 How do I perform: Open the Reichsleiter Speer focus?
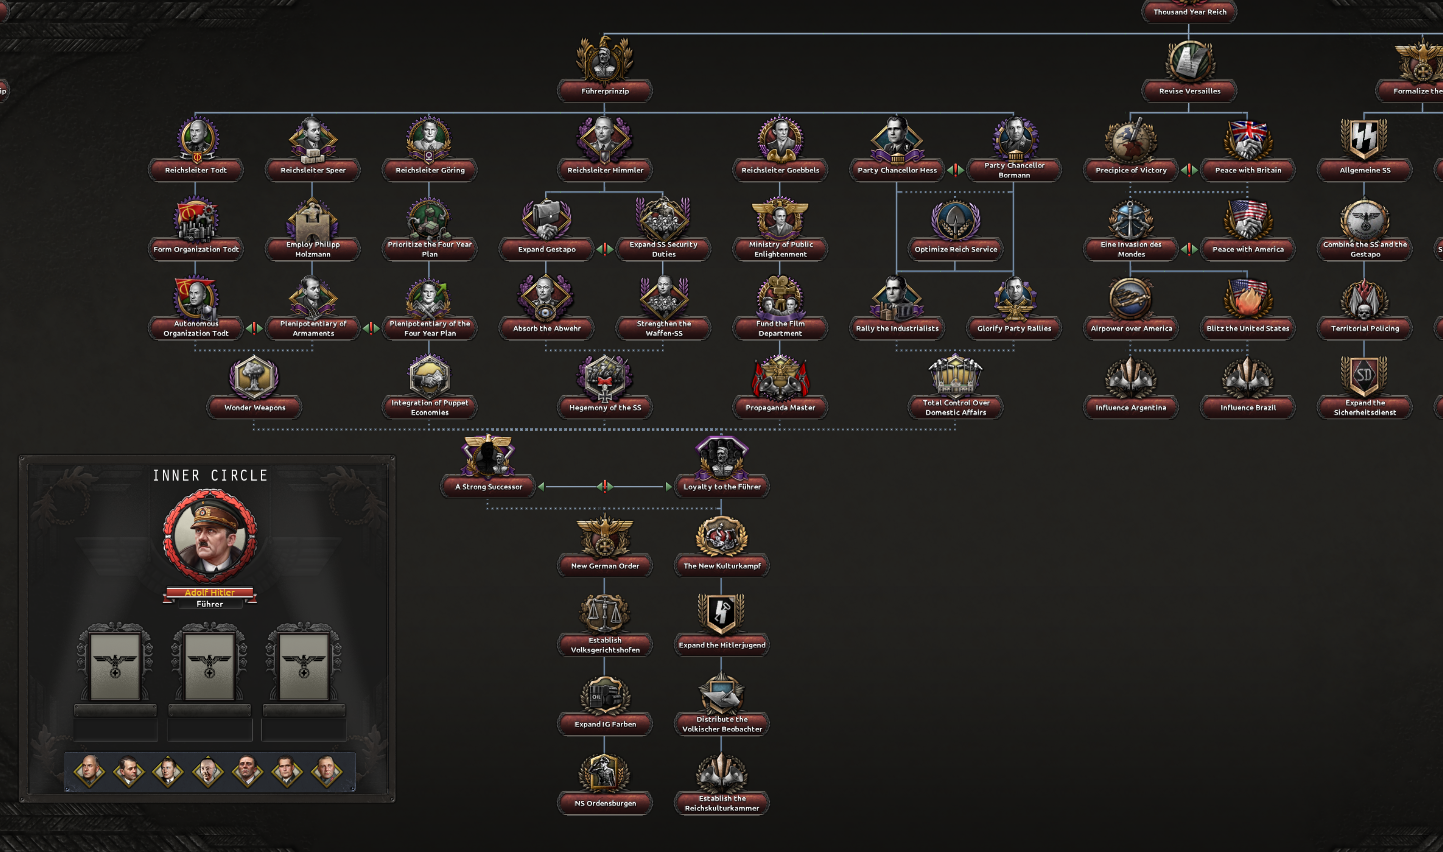[x=313, y=149]
